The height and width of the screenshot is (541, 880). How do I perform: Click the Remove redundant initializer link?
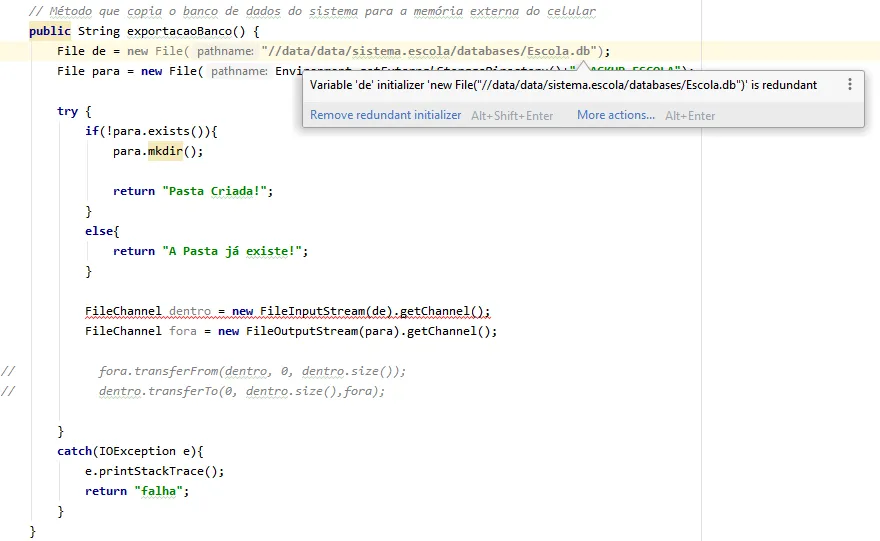(385, 115)
